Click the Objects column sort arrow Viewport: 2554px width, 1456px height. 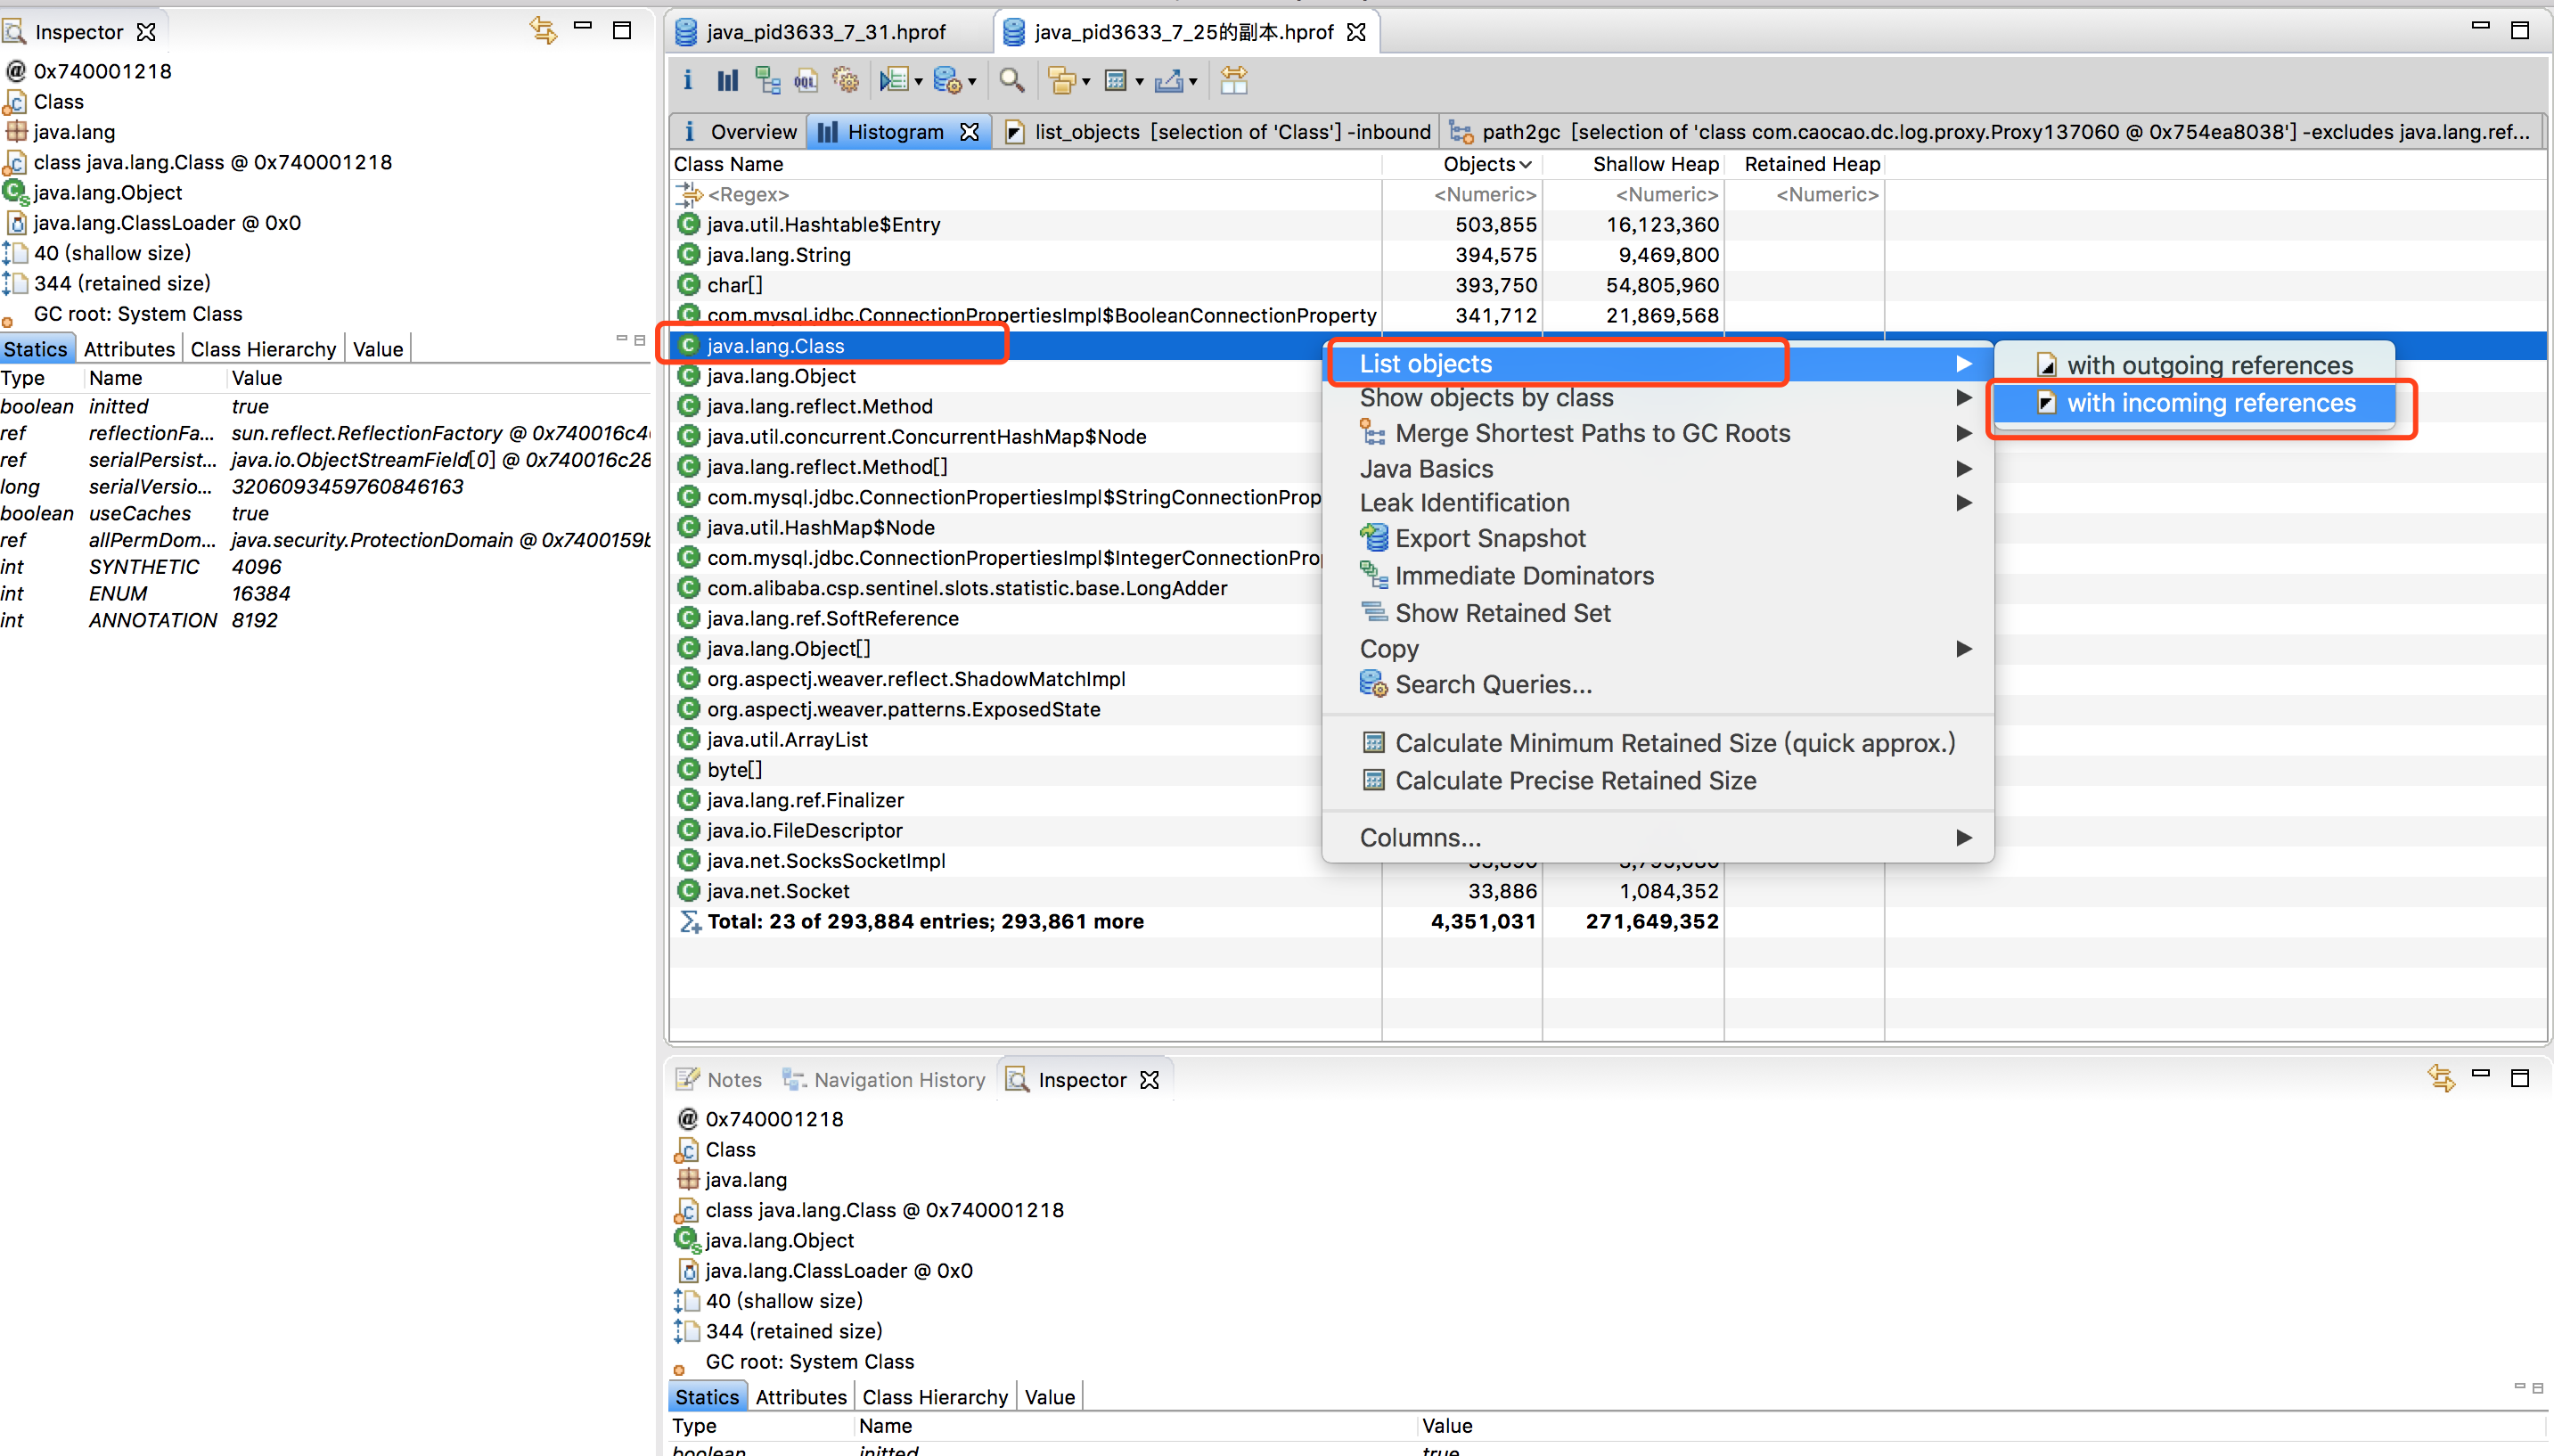coord(1525,165)
